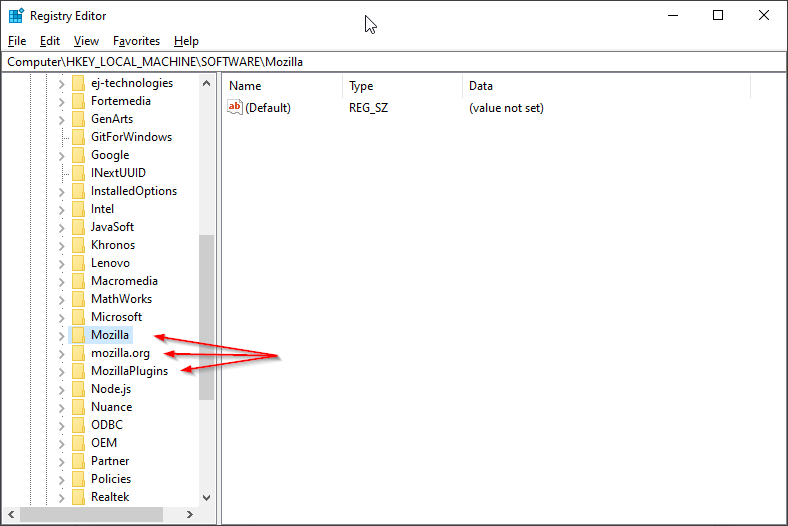Select the ODBC folder icon

[x=78, y=425]
